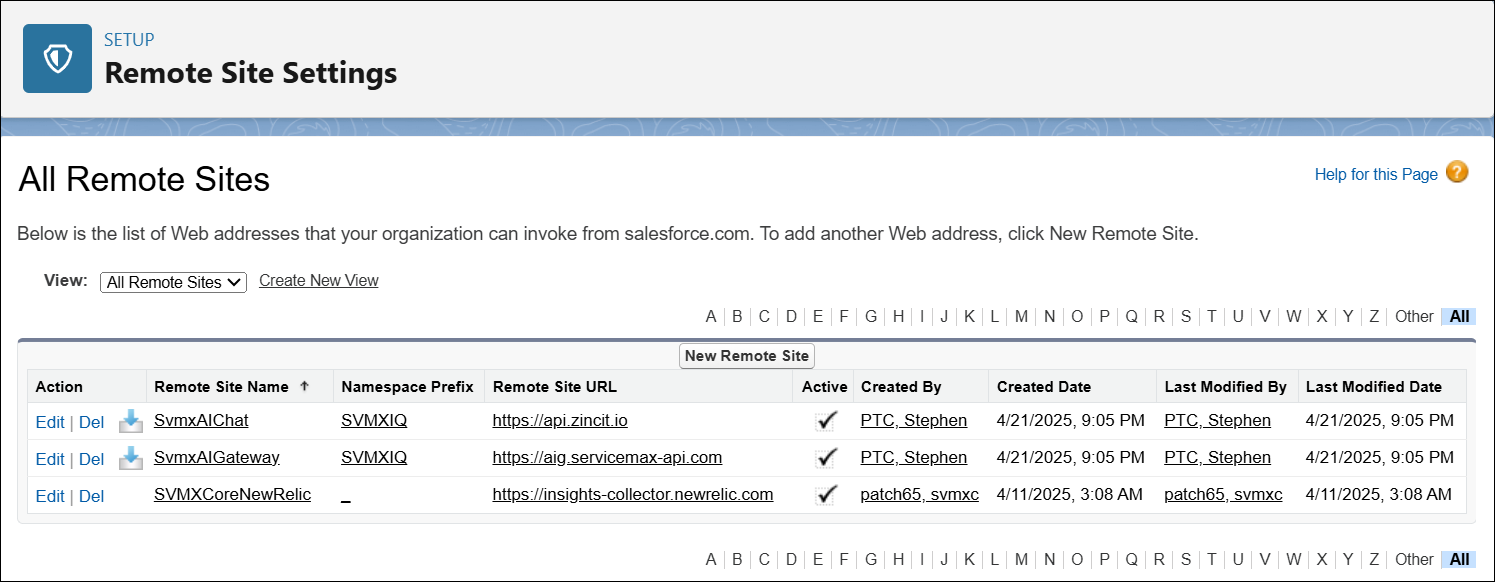Sort by Remote Site Name column header

click(221, 387)
